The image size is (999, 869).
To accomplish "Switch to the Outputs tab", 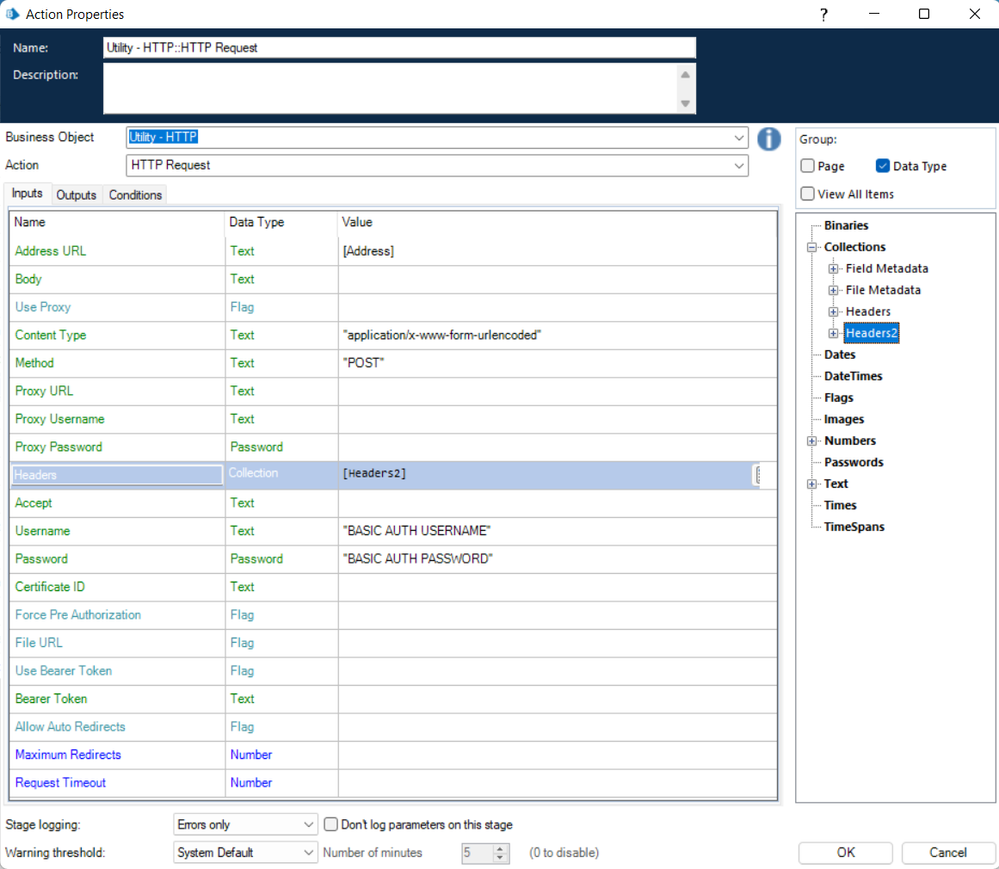I will tap(76, 195).
